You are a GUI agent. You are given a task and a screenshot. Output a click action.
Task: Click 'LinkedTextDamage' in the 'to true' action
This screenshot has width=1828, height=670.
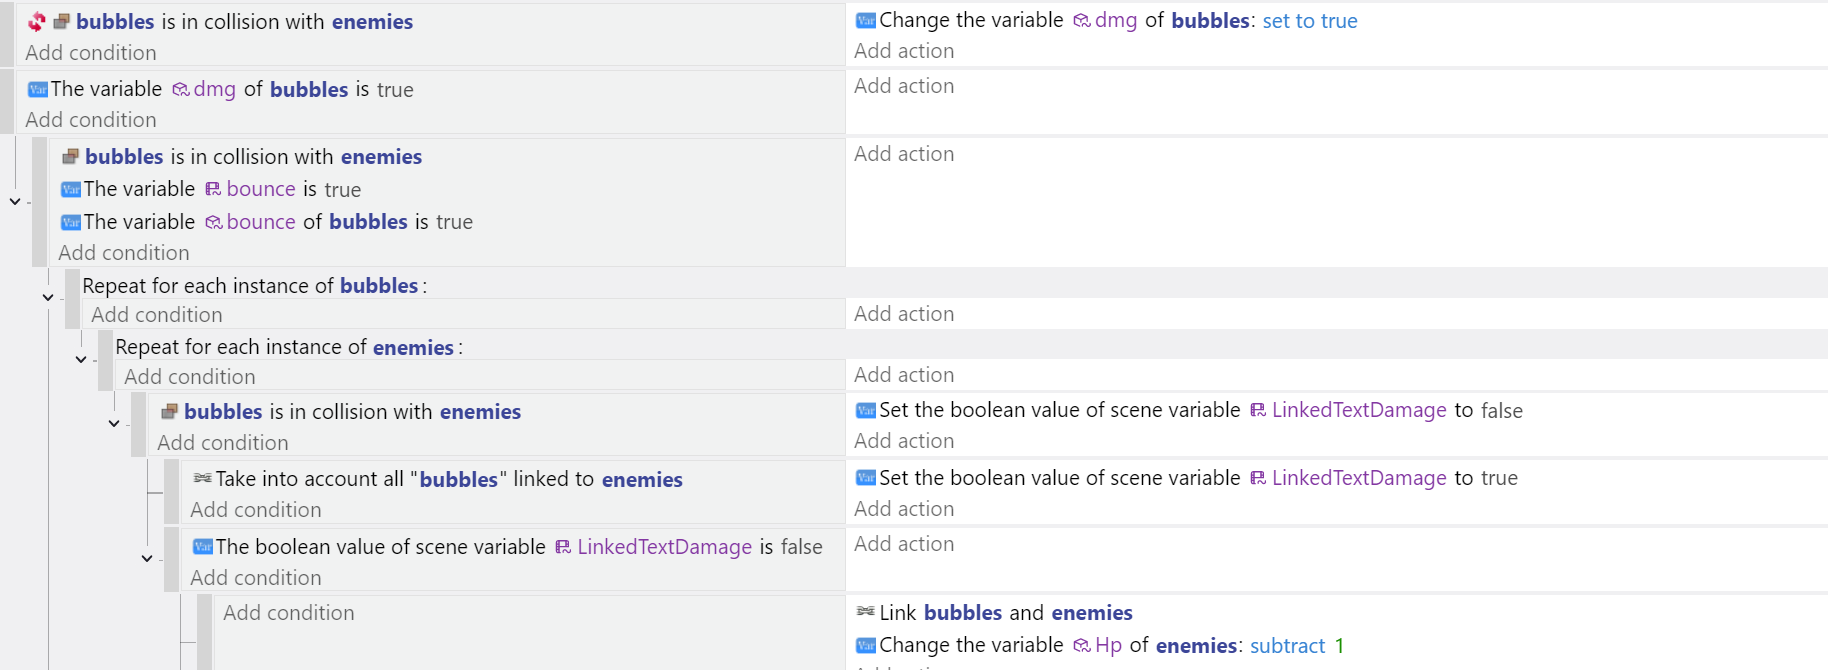coord(1359,478)
